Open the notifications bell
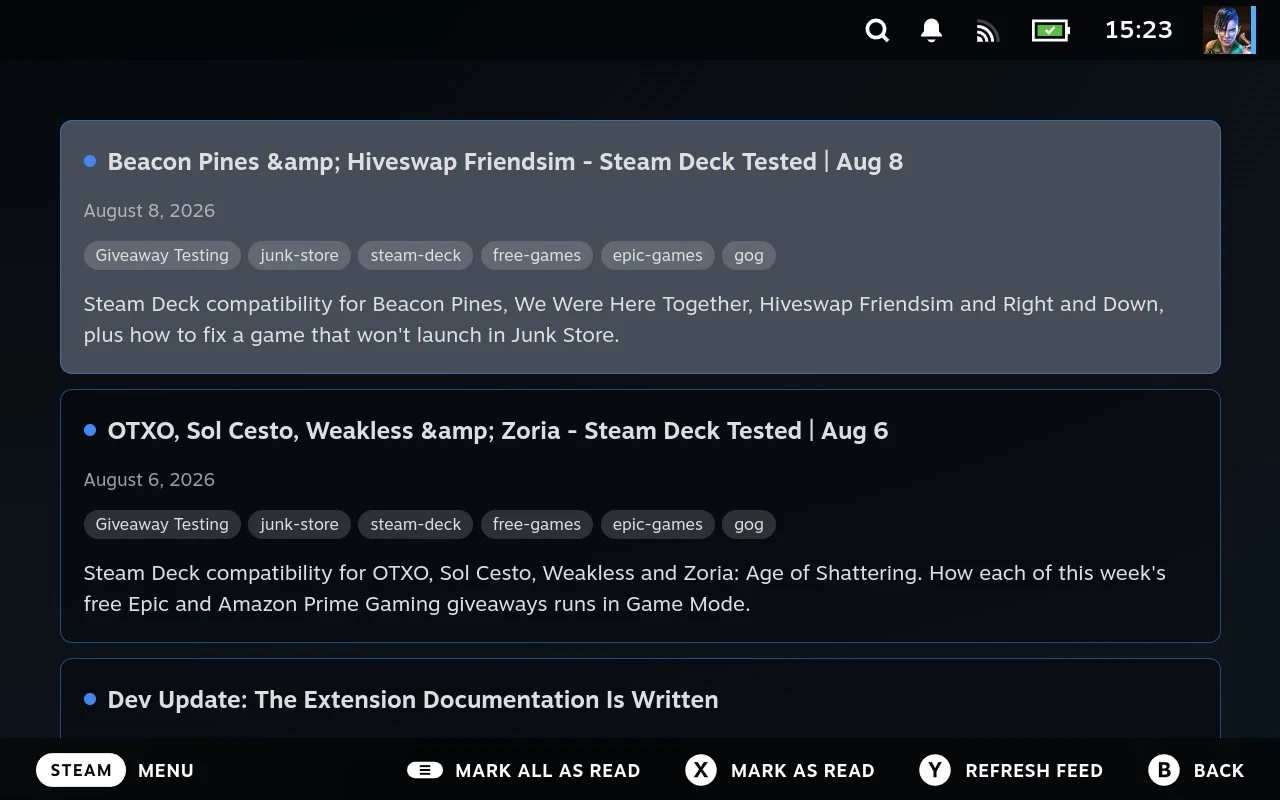This screenshot has height=800, width=1280. pyautogui.click(x=931, y=31)
